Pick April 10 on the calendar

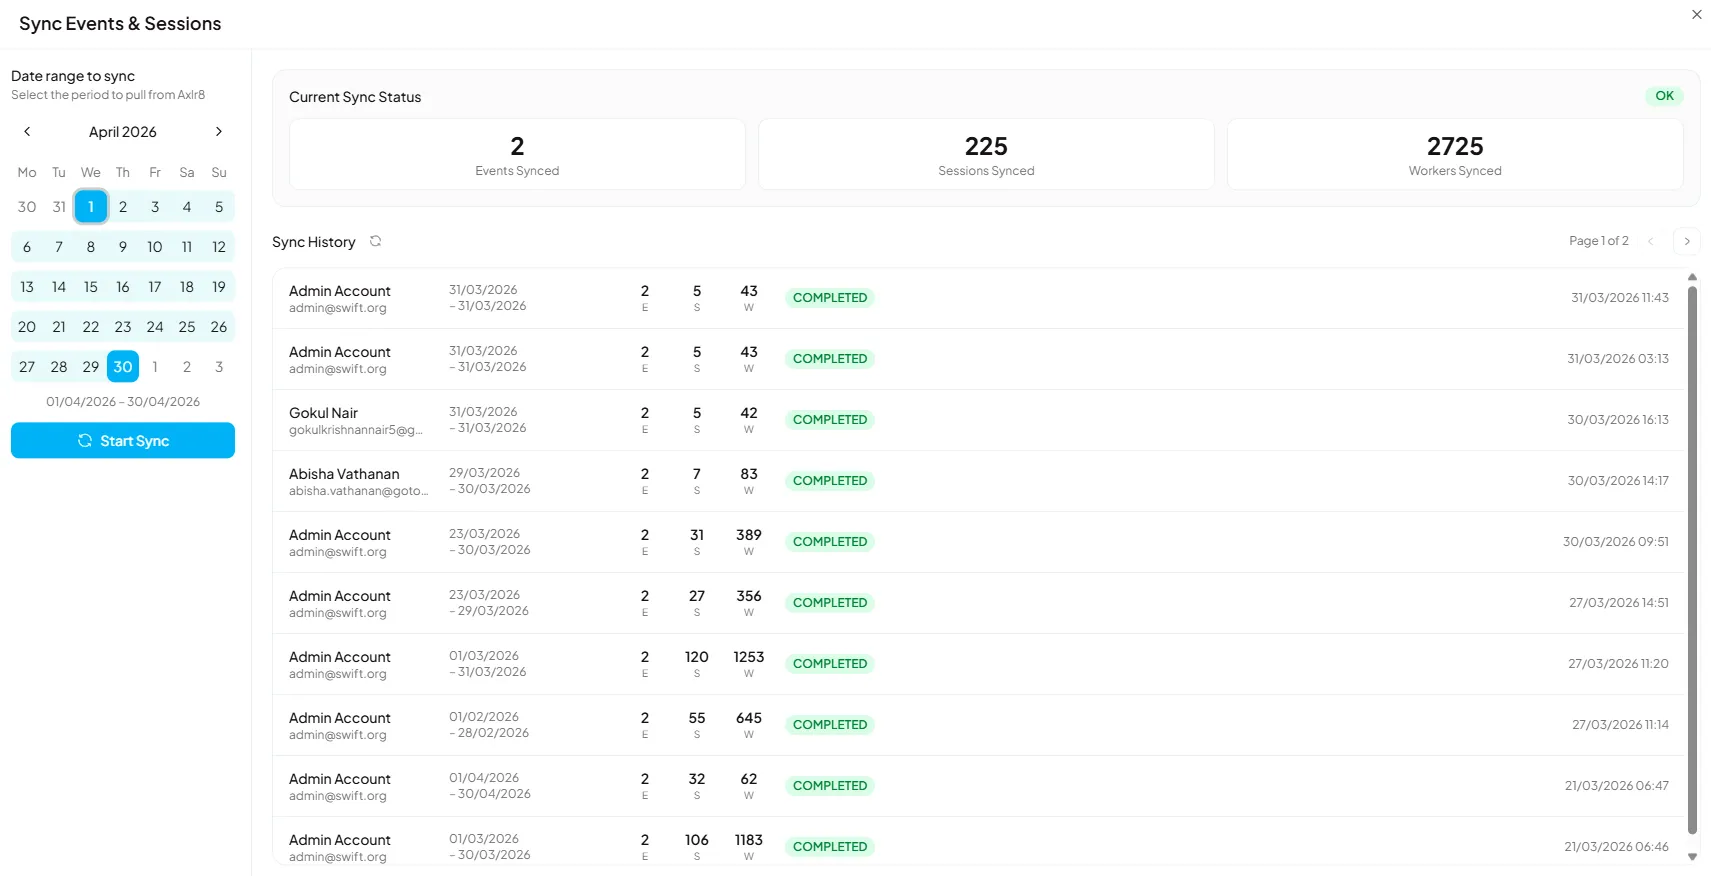[155, 247]
